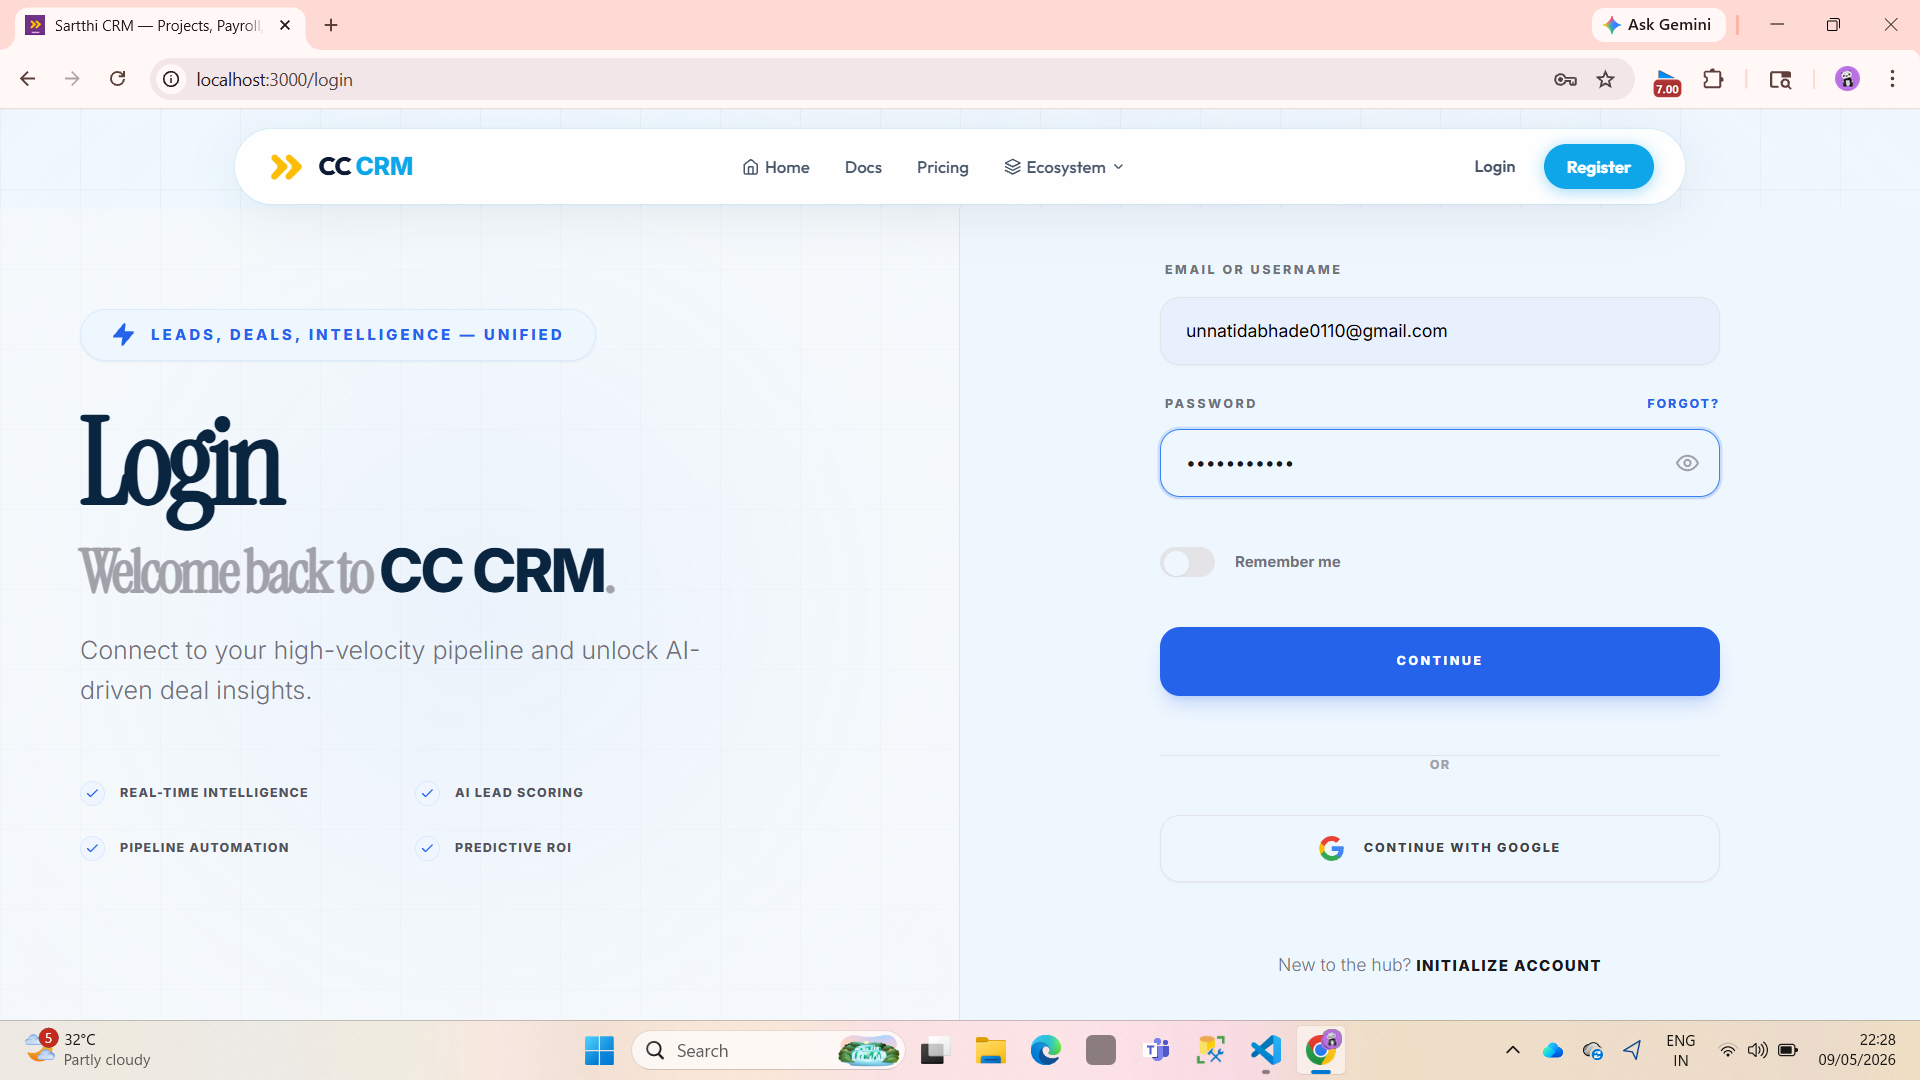Open Chrome from the taskbar
Image resolution: width=1920 pixels, height=1080 pixels.
click(1321, 1051)
